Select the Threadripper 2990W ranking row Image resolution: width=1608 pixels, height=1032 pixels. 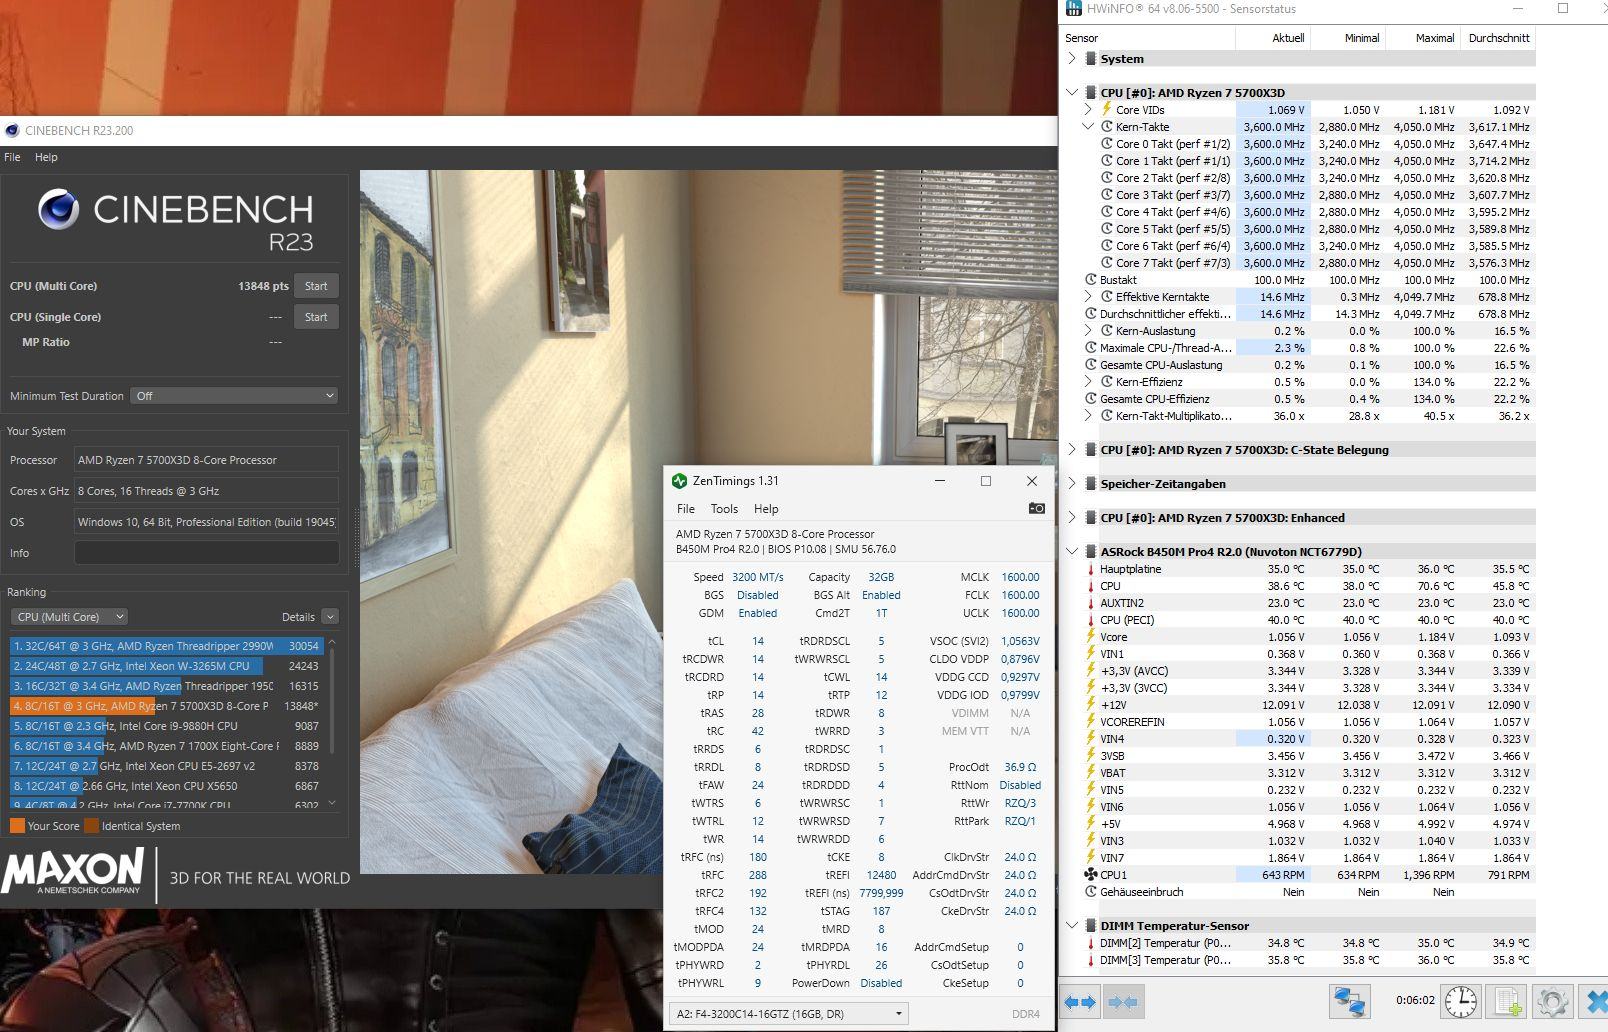[166, 646]
